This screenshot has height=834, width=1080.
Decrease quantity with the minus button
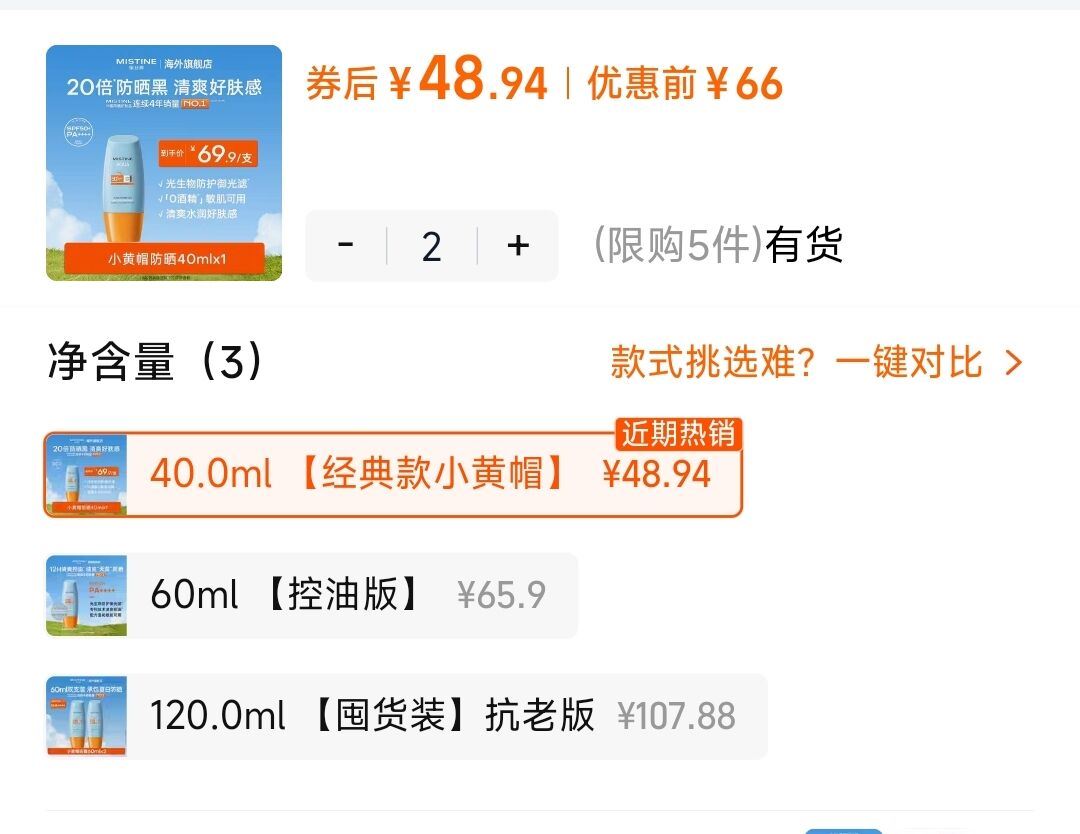click(346, 245)
